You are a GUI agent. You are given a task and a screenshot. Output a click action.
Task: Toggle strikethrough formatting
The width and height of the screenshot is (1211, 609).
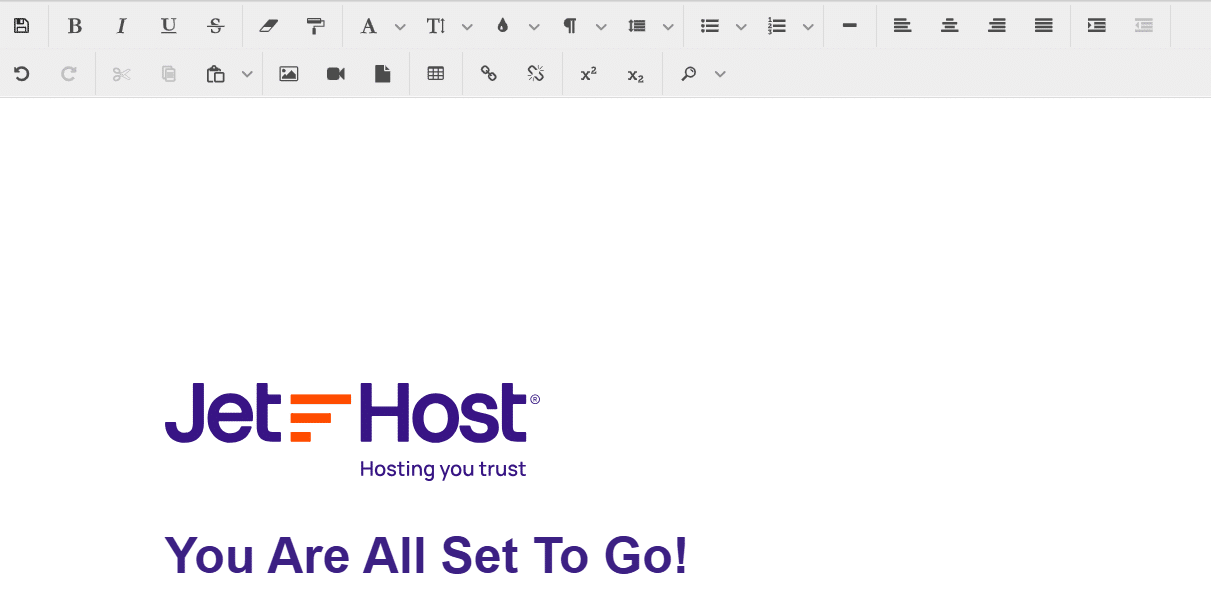216,26
